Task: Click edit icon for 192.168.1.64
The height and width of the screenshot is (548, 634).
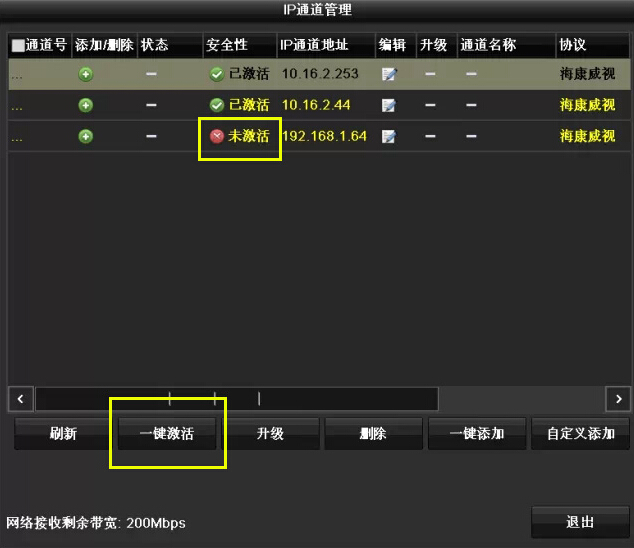Action: tap(389, 136)
